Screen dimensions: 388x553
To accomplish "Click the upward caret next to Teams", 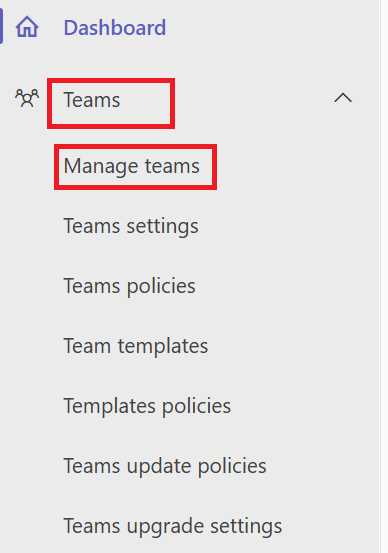I will pos(343,98).
